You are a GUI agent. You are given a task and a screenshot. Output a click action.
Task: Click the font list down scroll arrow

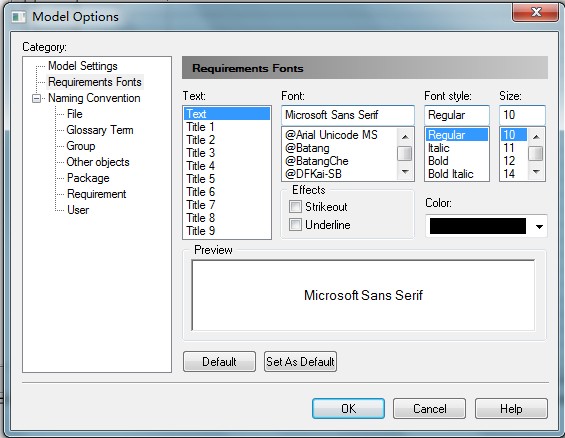pyautogui.click(x=405, y=172)
